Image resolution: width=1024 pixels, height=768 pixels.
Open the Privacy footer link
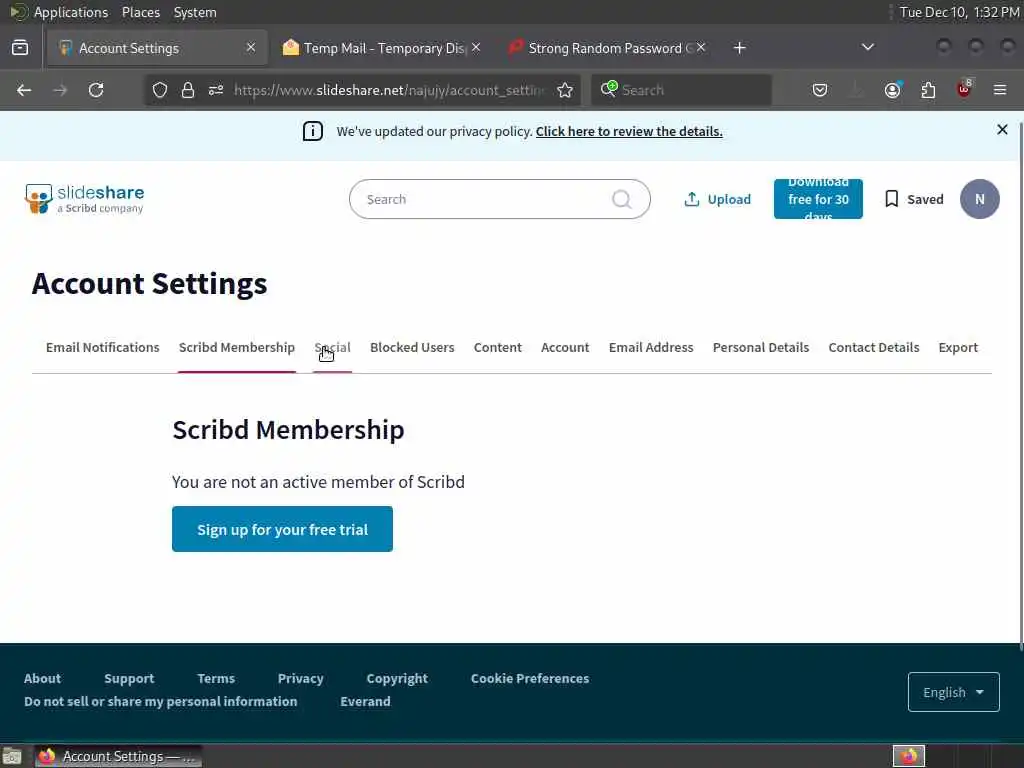[x=300, y=679]
